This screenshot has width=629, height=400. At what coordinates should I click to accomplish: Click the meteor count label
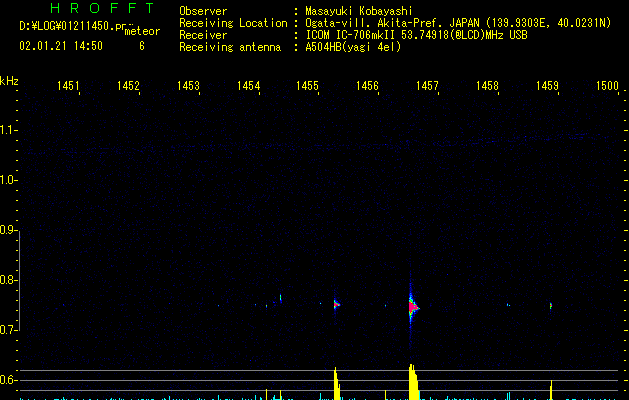tap(142, 31)
